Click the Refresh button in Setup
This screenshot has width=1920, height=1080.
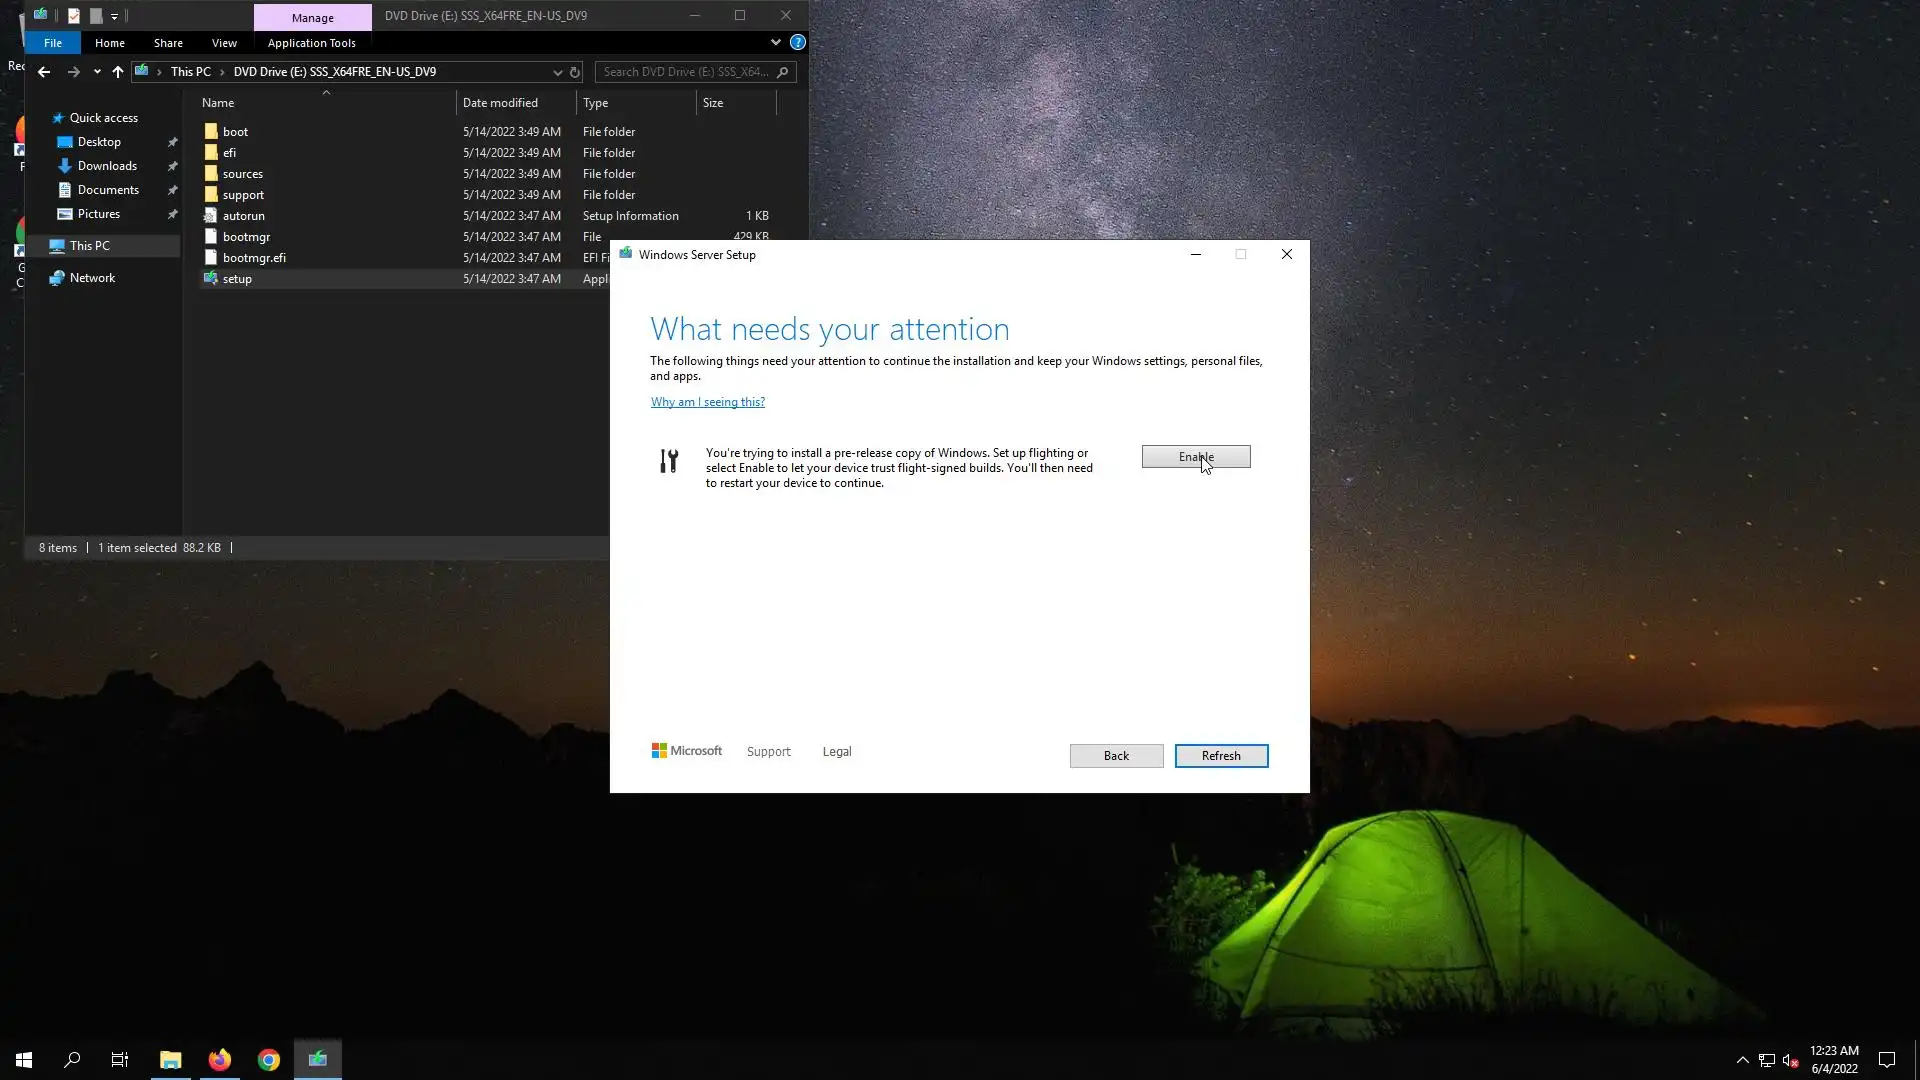[x=1220, y=756]
